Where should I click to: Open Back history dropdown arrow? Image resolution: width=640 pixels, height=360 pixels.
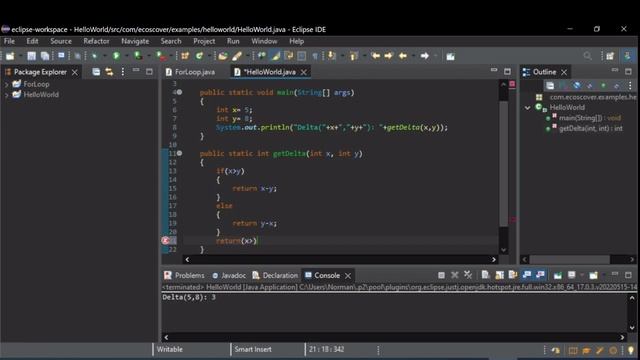click(413, 56)
